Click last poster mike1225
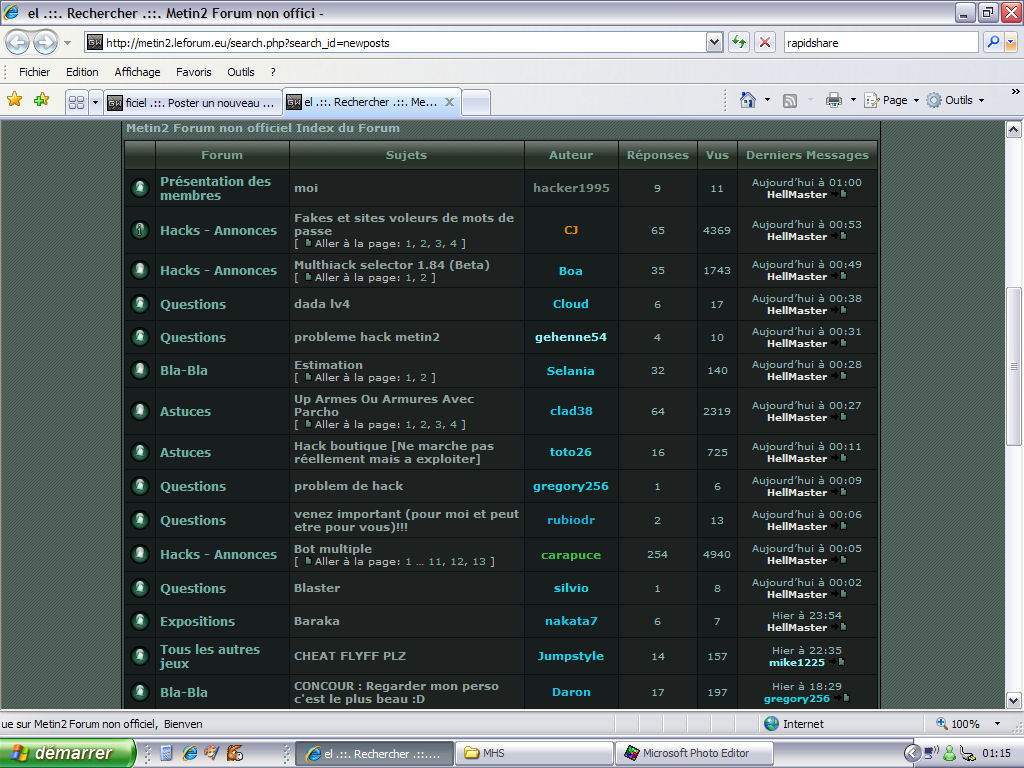This screenshot has height=768, width=1024. pos(797,662)
